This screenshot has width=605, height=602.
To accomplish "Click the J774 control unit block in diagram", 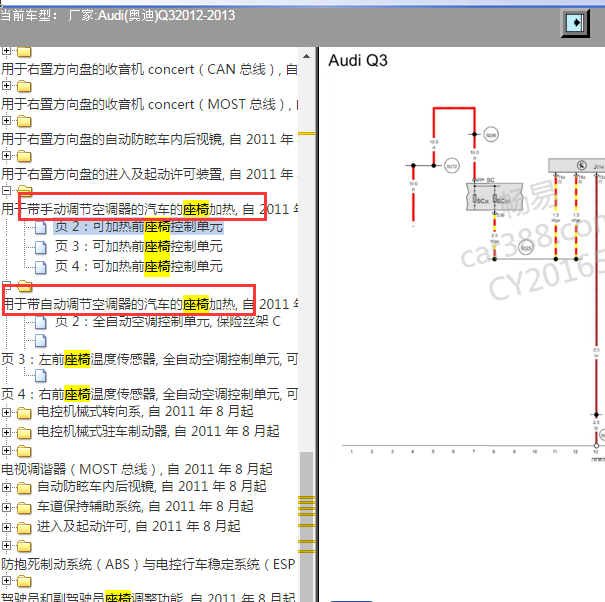I will (577, 166).
